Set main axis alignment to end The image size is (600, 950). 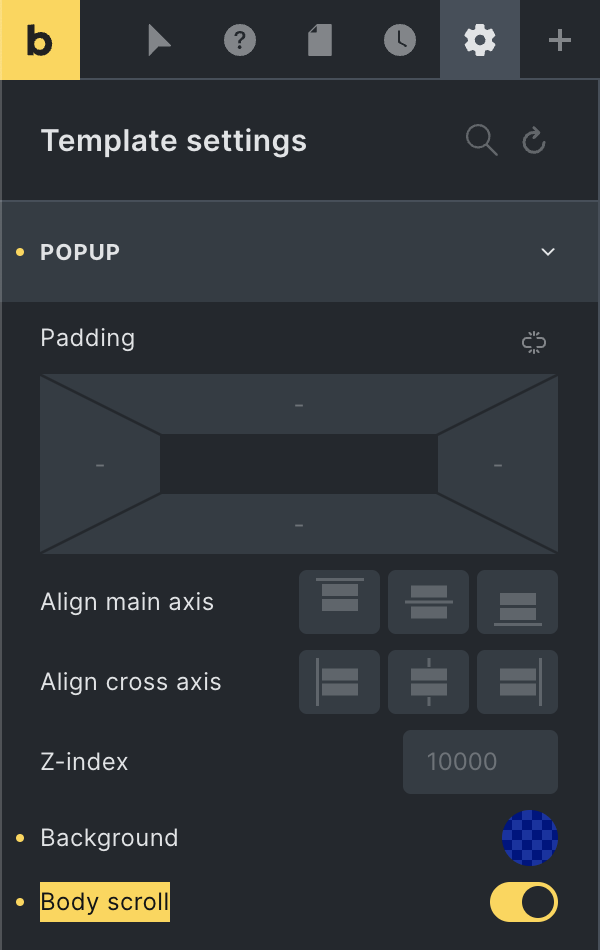[518, 602]
